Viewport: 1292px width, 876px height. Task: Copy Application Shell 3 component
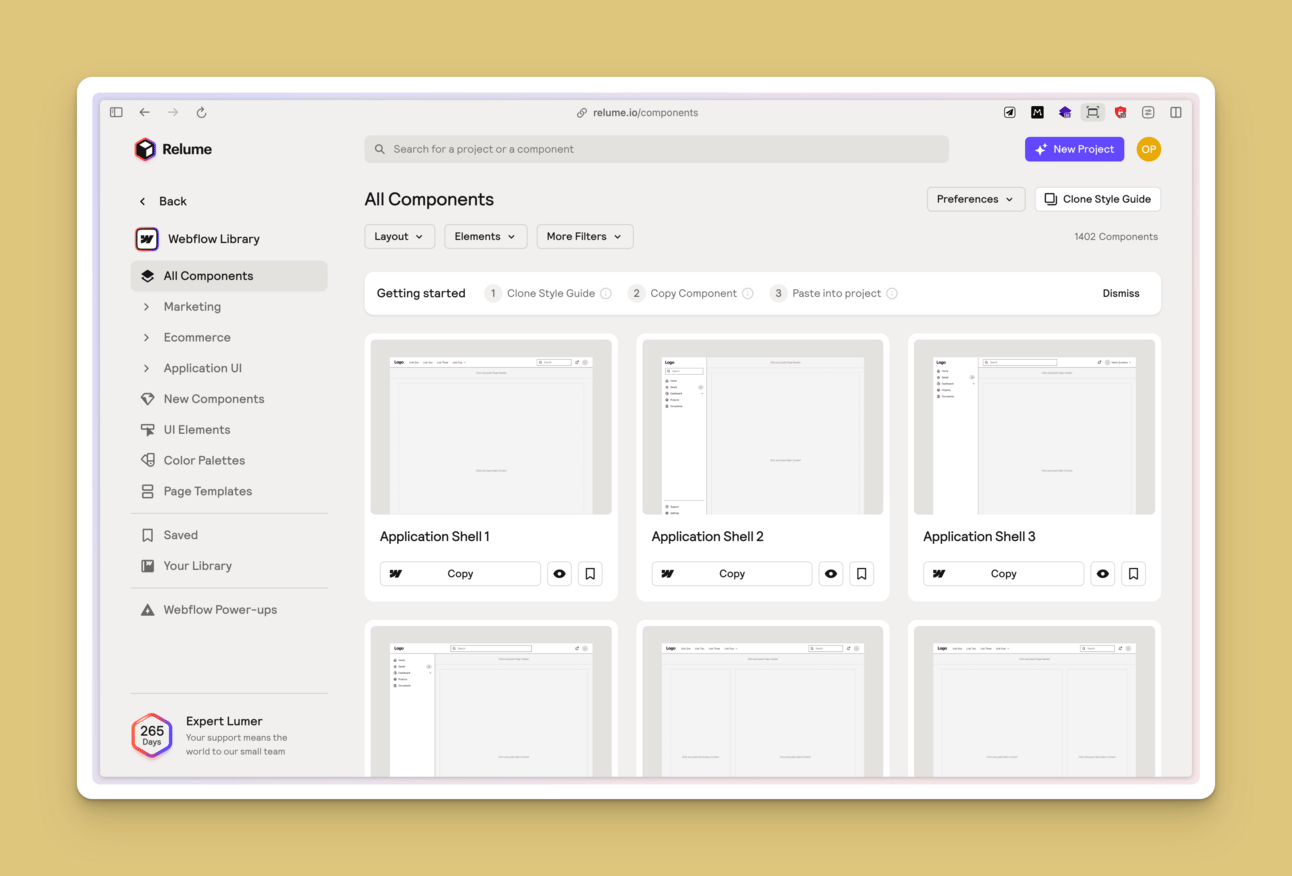pyautogui.click(x=1003, y=574)
